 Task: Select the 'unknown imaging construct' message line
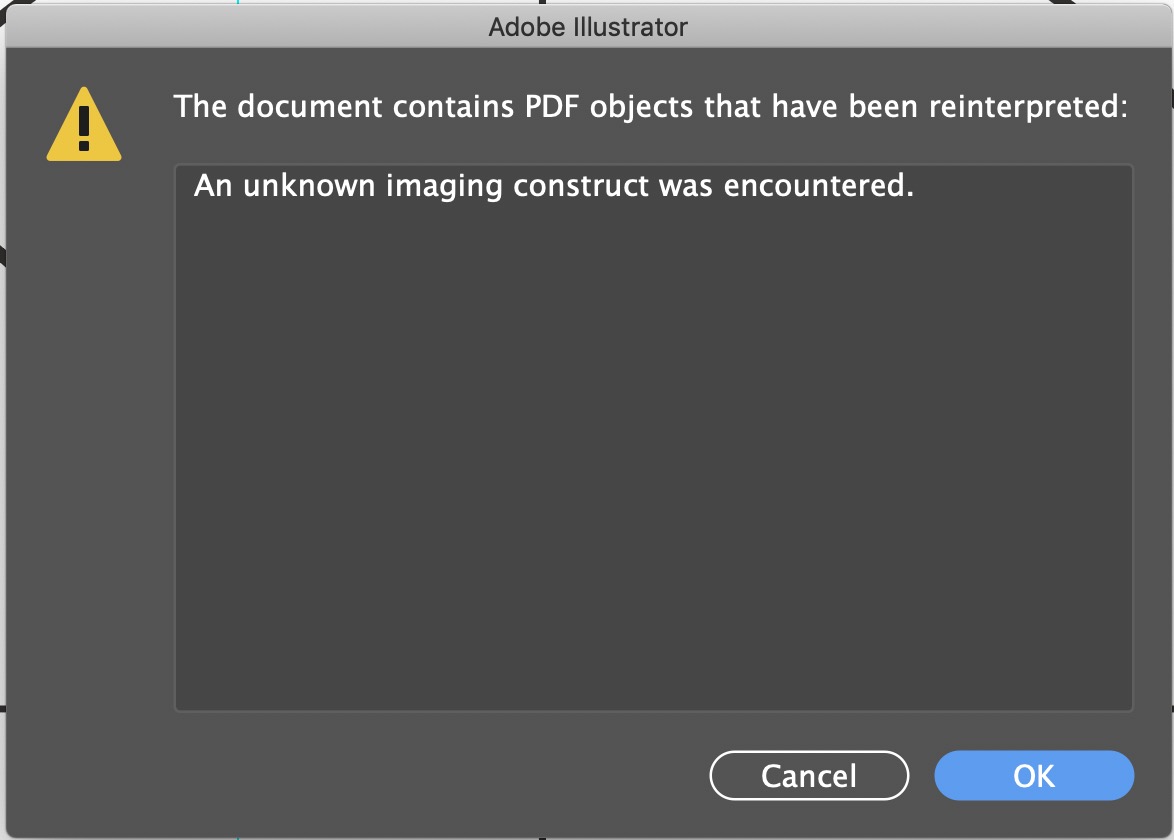click(554, 185)
